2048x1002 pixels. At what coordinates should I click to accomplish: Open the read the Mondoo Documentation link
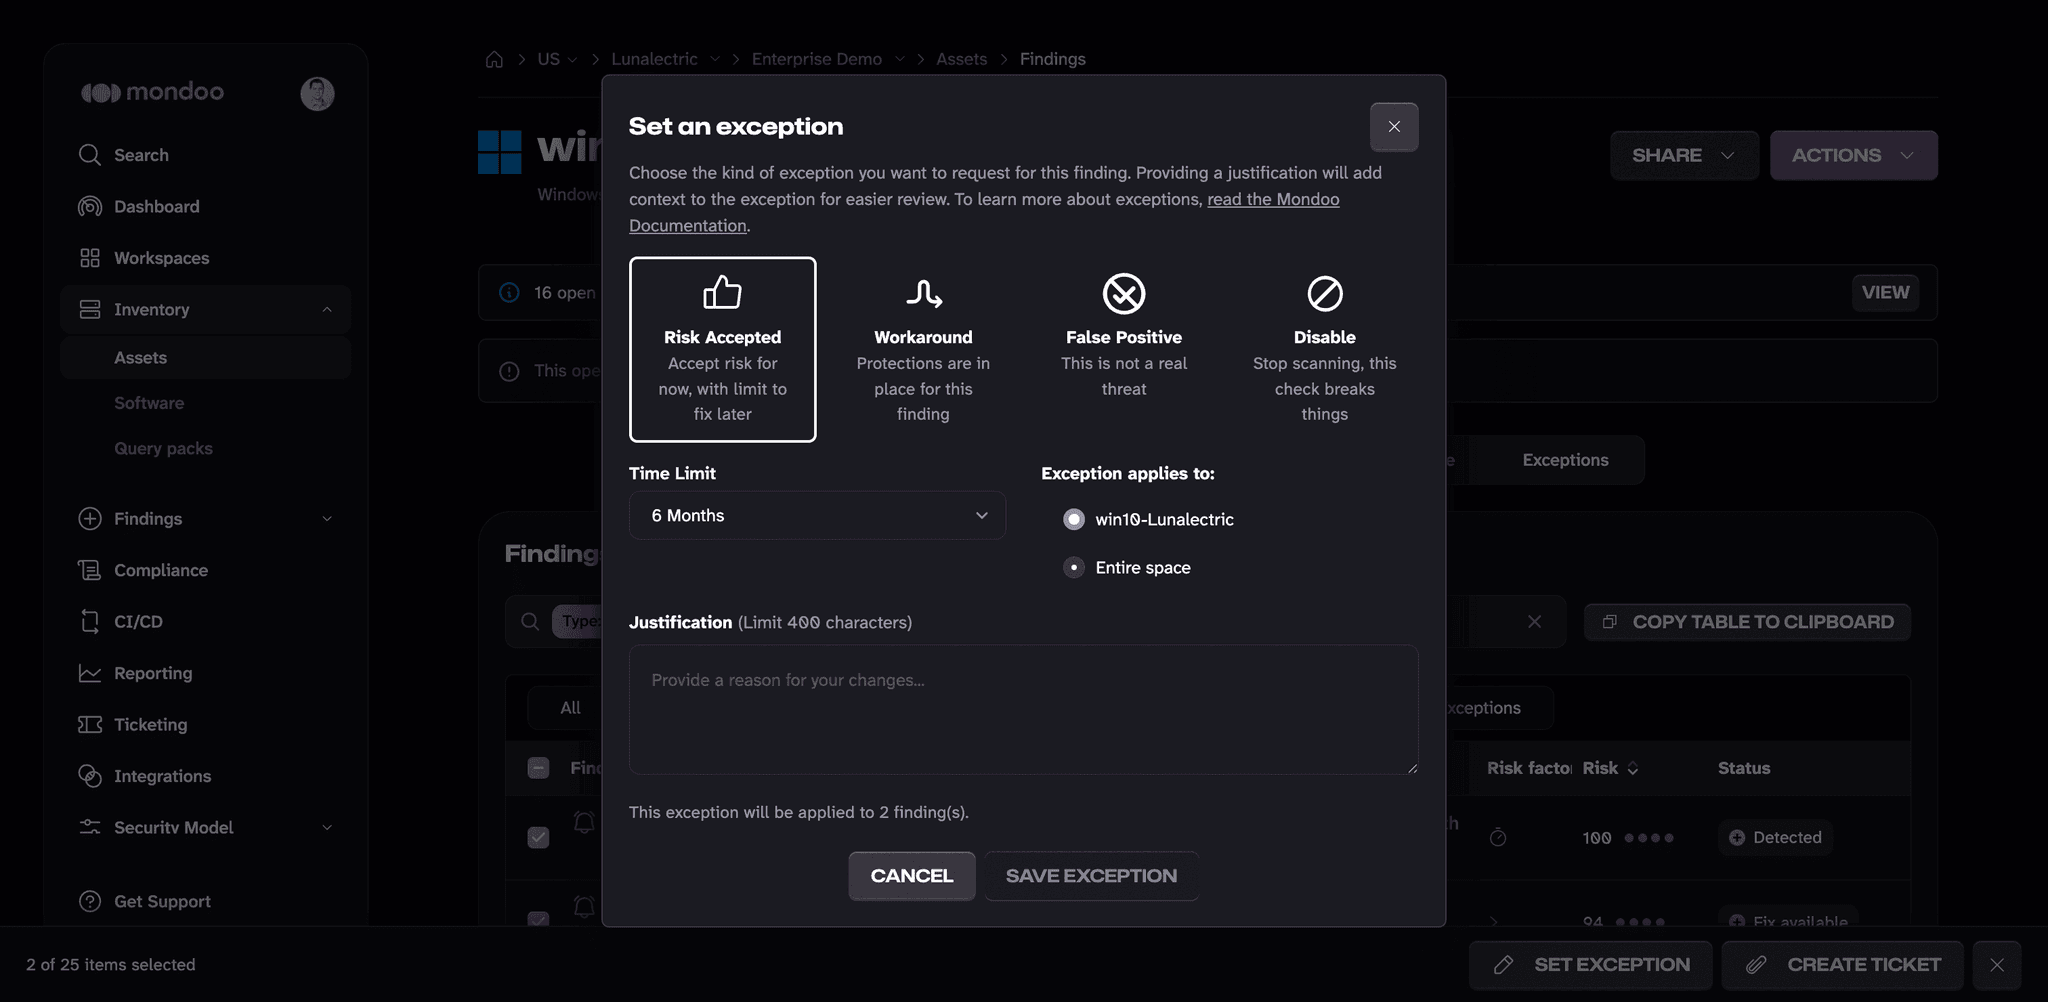point(984,212)
